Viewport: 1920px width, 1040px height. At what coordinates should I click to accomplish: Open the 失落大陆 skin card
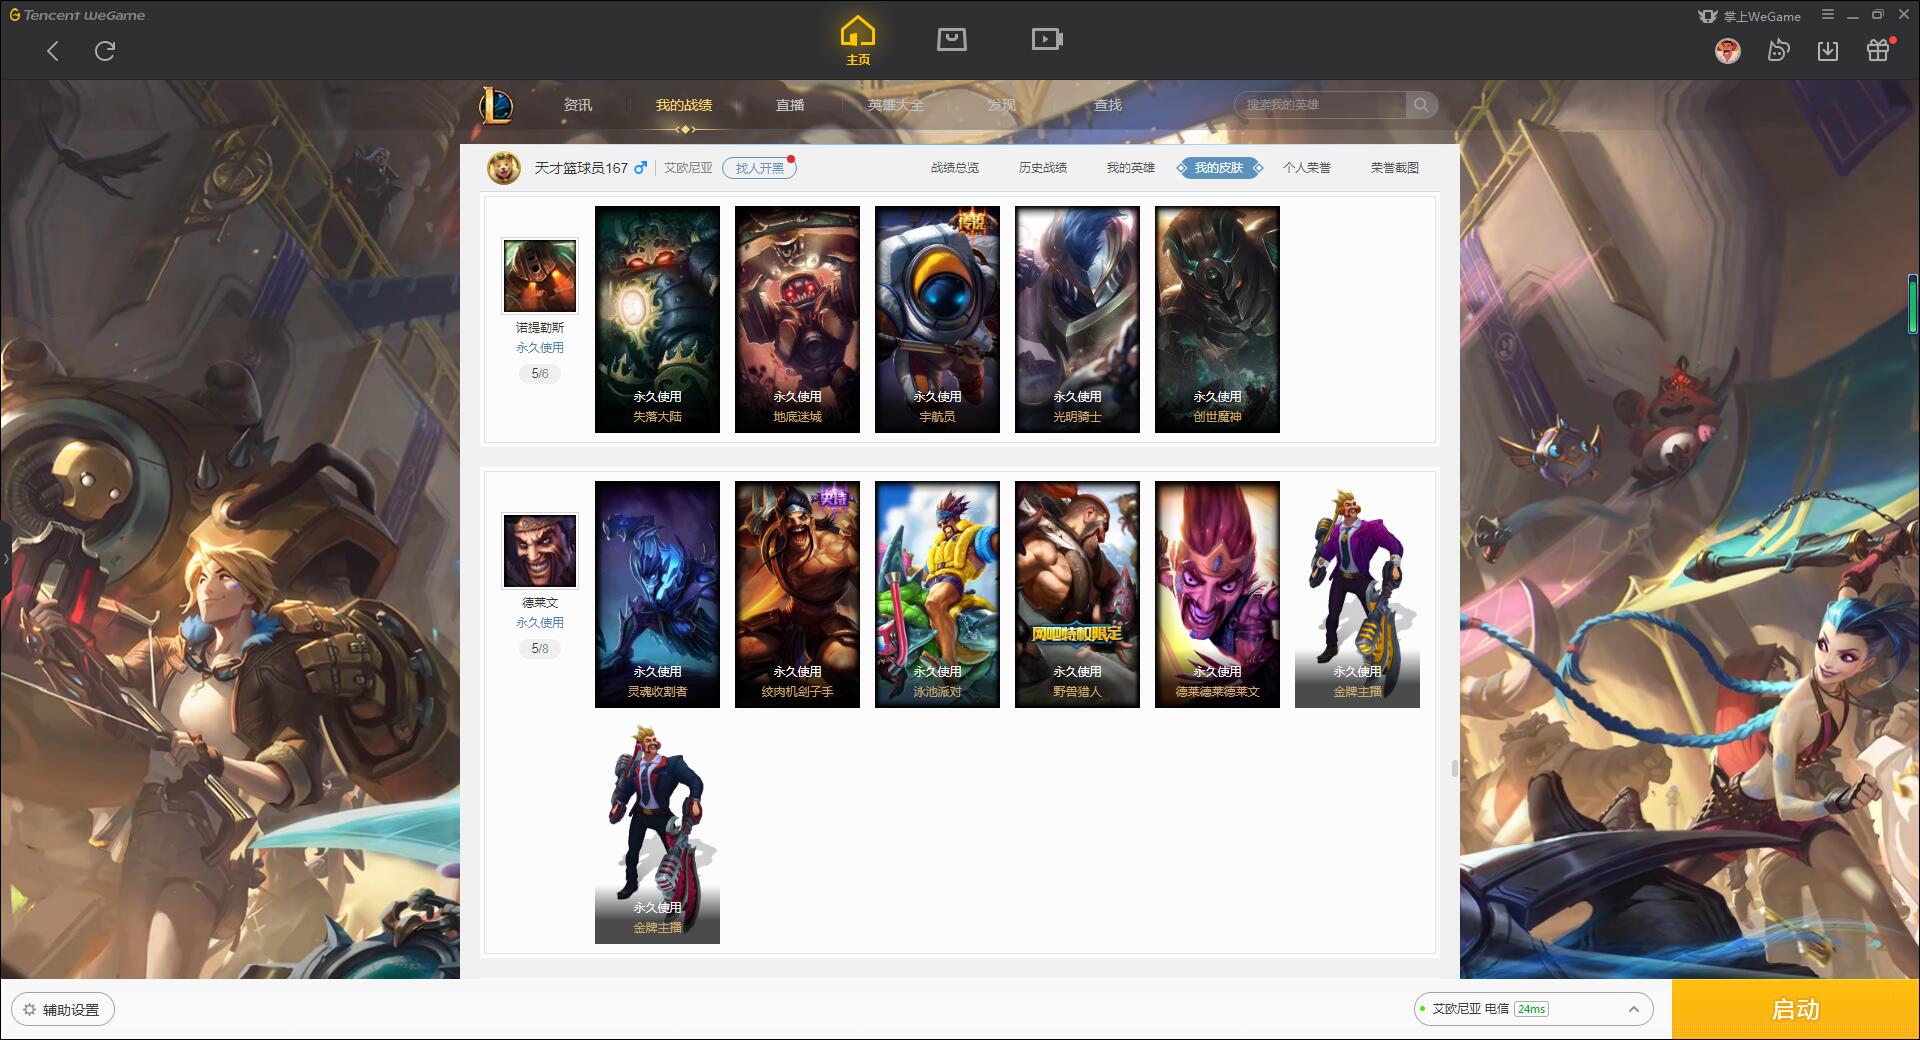657,319
